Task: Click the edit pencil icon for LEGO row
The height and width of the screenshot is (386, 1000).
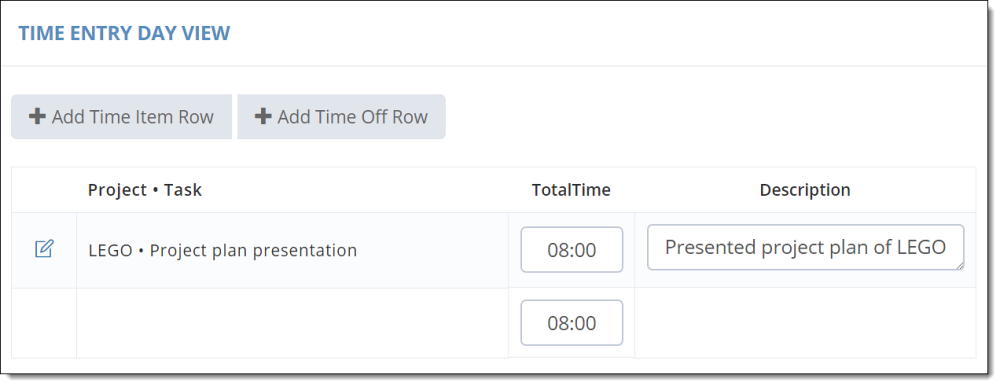Action: [x=44, y=249]
